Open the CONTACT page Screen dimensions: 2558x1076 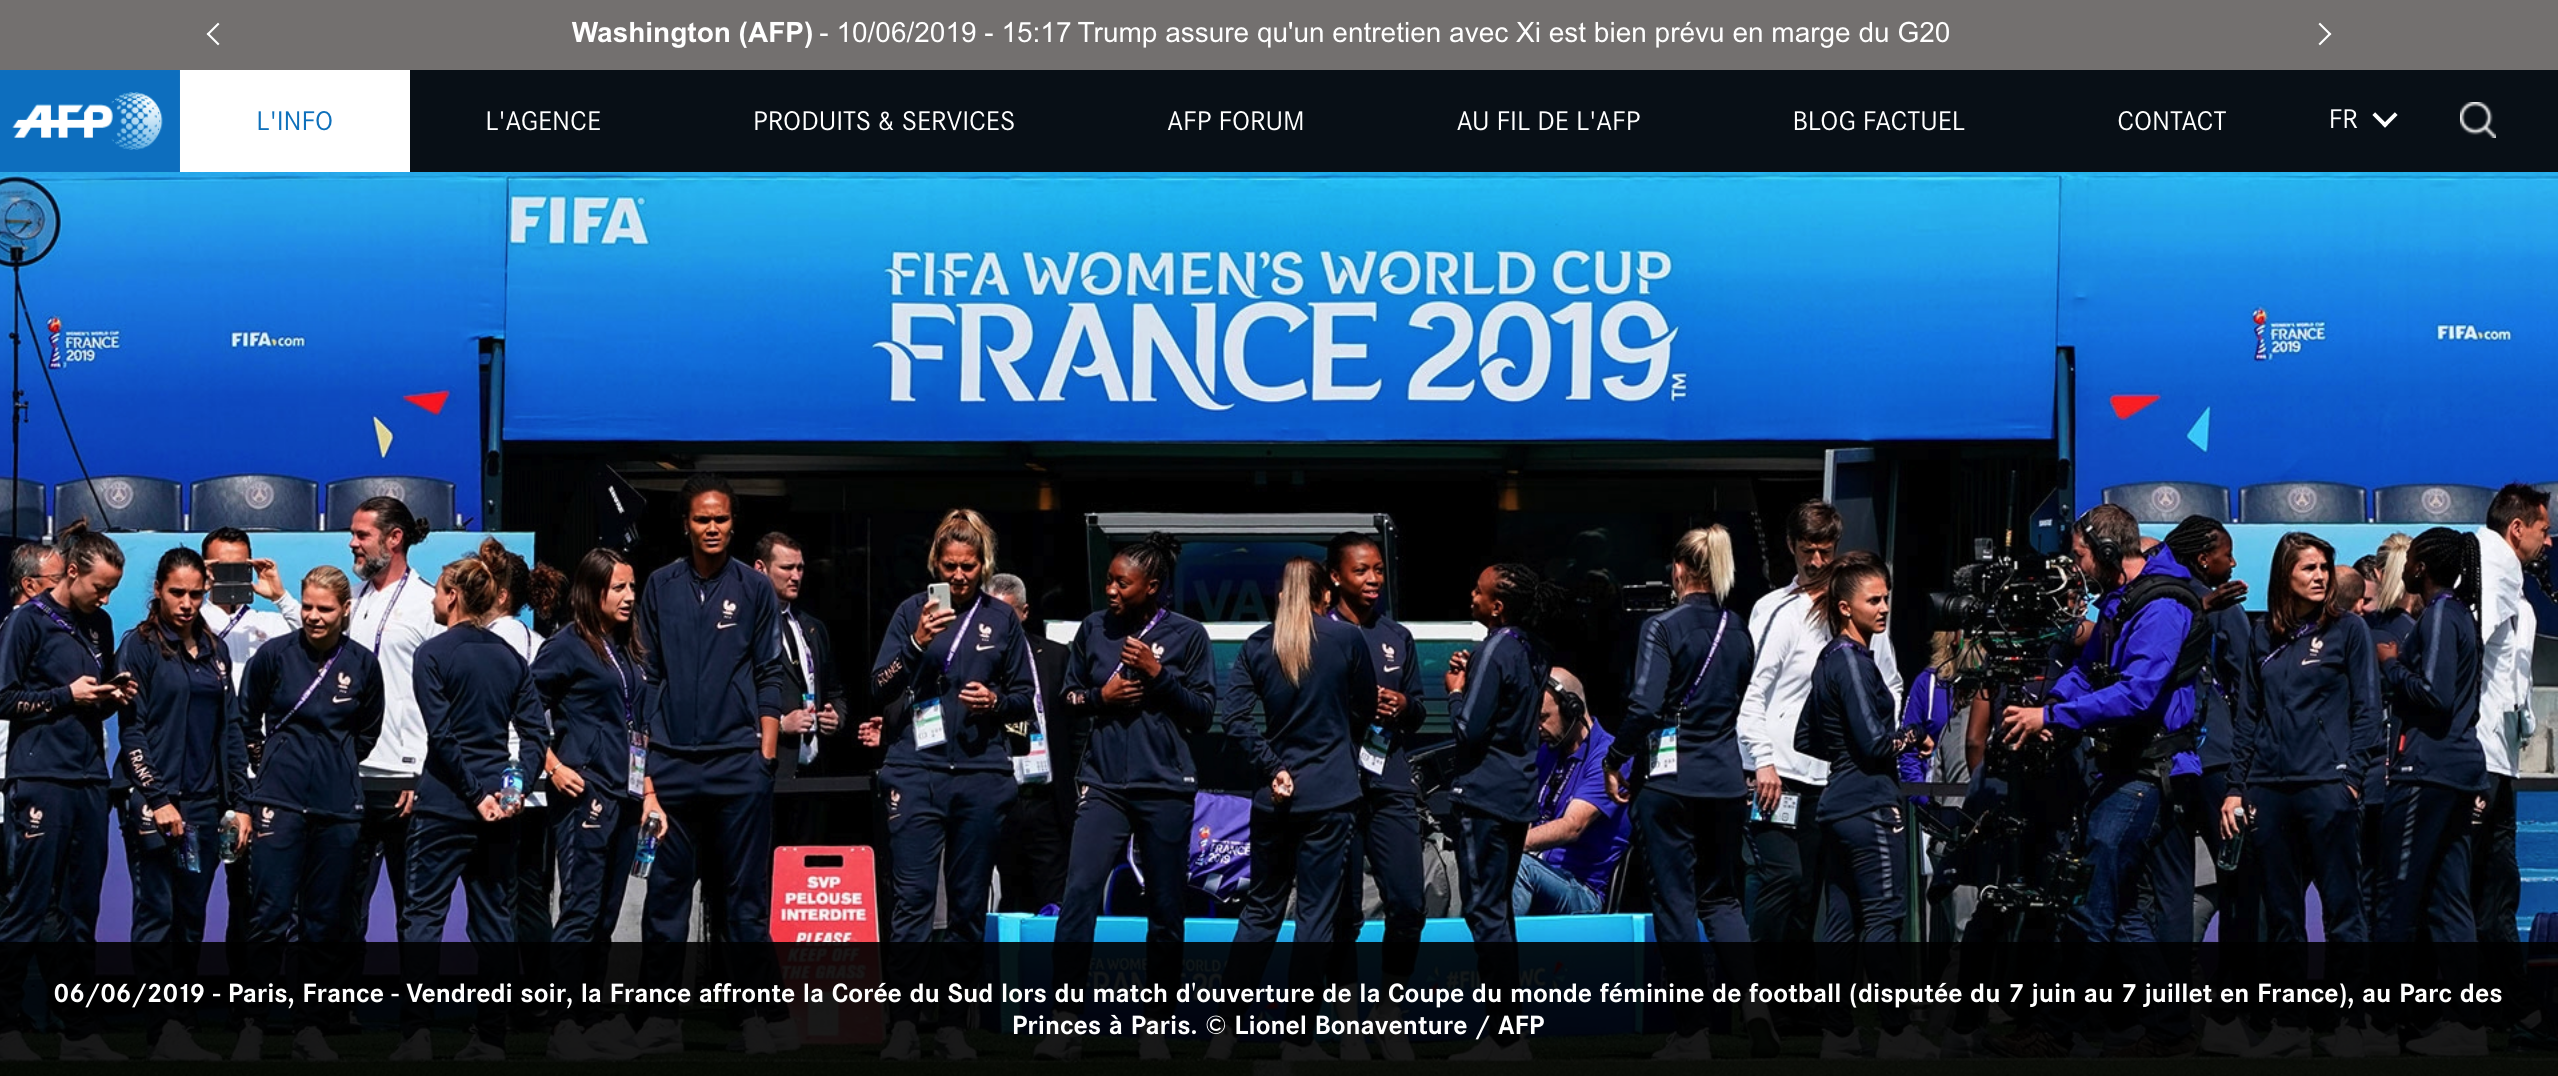2171,121
